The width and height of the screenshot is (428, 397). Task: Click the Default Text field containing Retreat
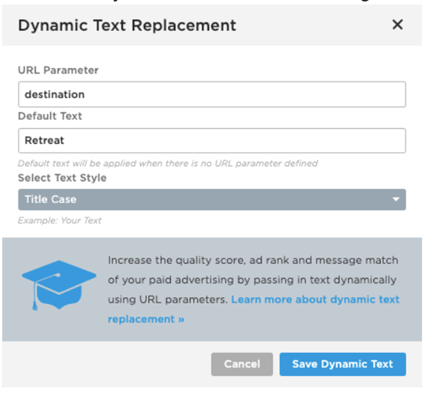point(212,140)
